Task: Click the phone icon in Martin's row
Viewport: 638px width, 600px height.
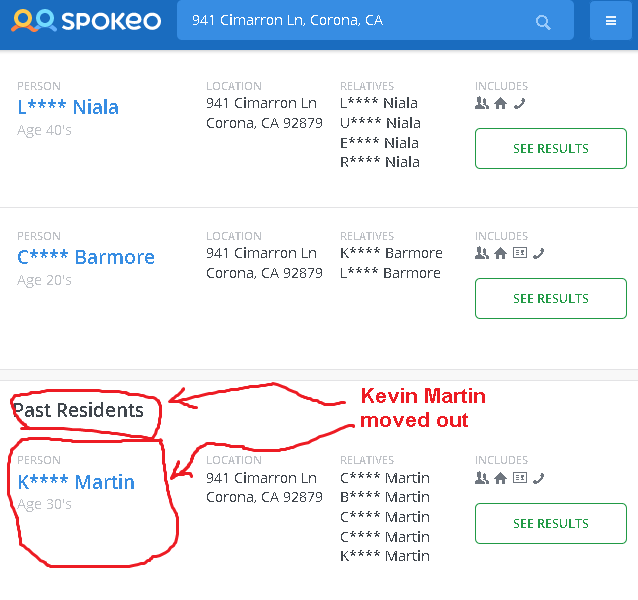Action: (538, 478)
